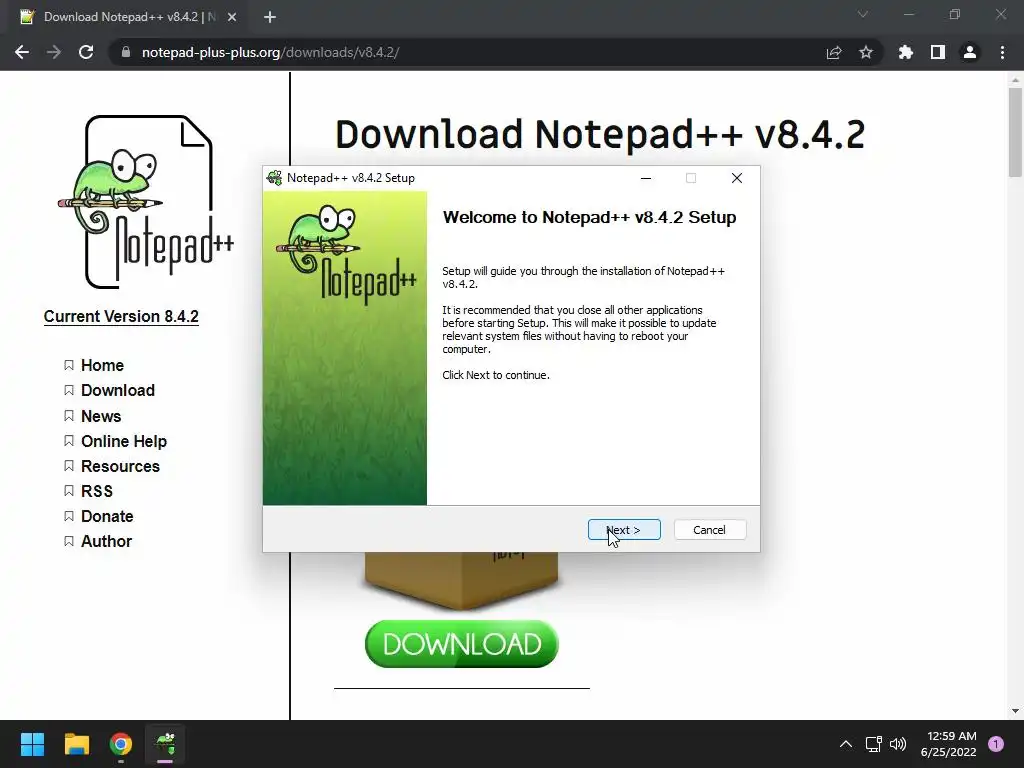Open the Chrome extensions puzzle icon
The image size is (1024, 768).
coord(906,52)
